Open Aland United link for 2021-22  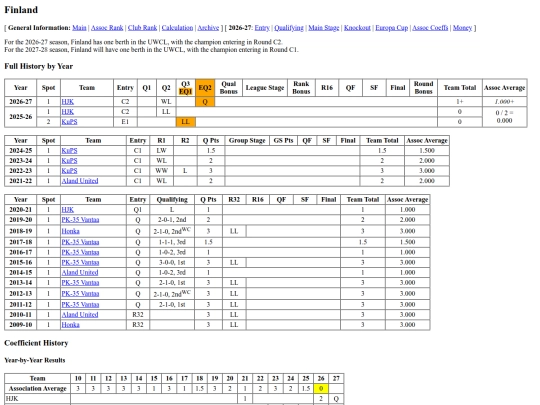[80, 181]
